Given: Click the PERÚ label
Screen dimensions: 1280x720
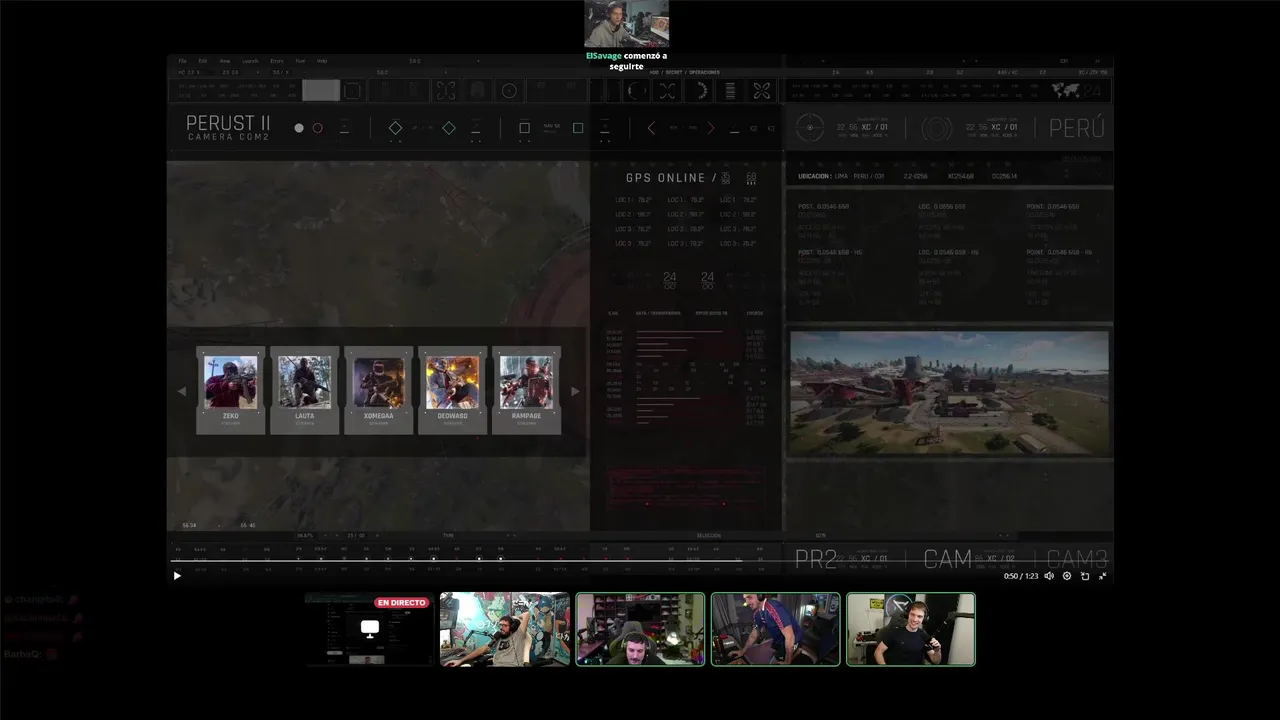Looking at the screenshot, I should [x=1077, y=128].
